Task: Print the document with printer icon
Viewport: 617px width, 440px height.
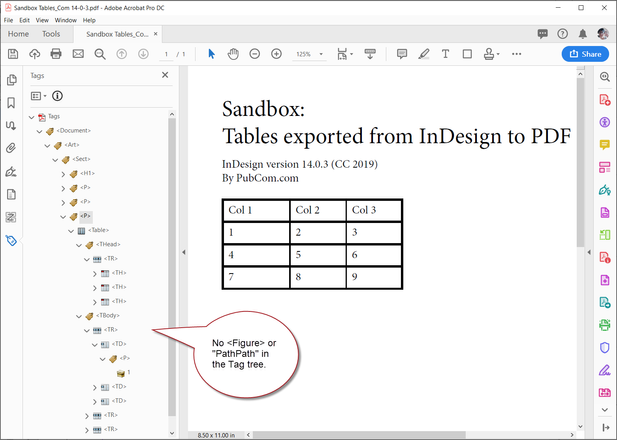Action: click(56, 54)
